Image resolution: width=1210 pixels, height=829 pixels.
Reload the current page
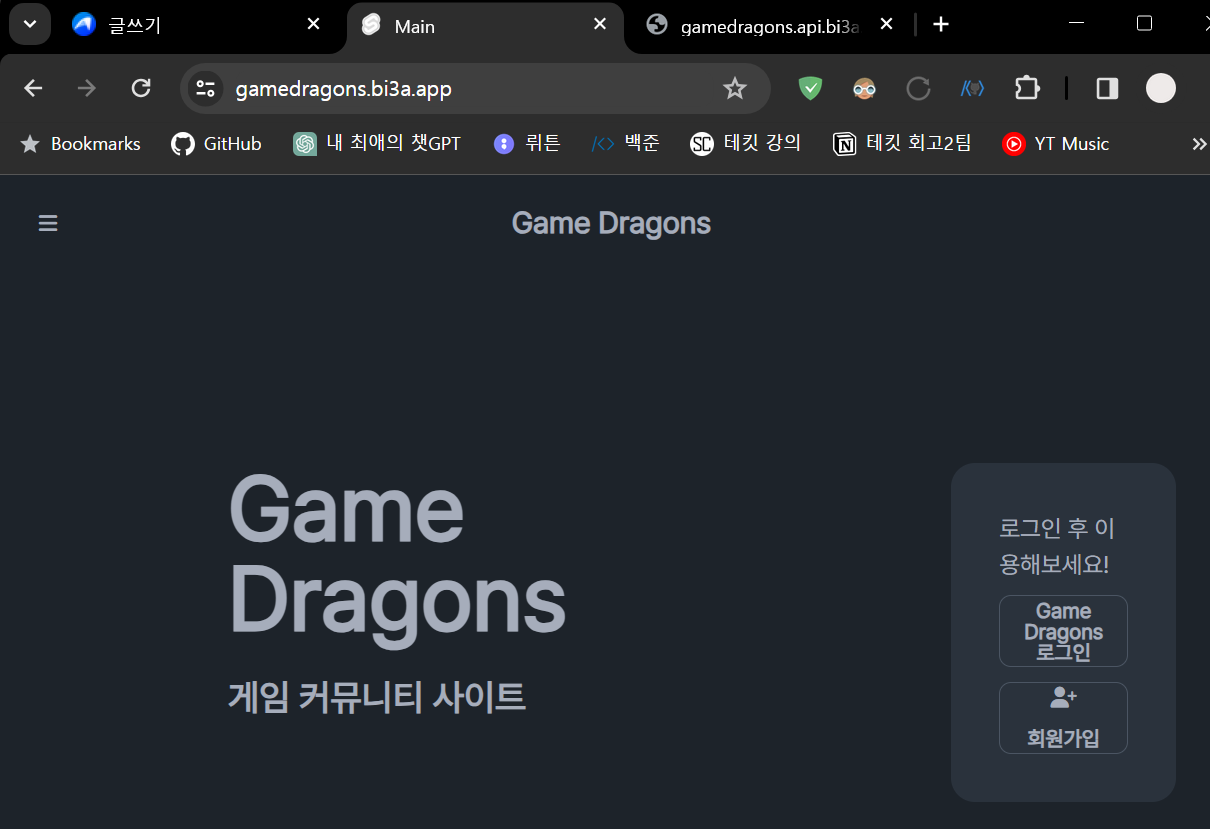coord(141,88)
